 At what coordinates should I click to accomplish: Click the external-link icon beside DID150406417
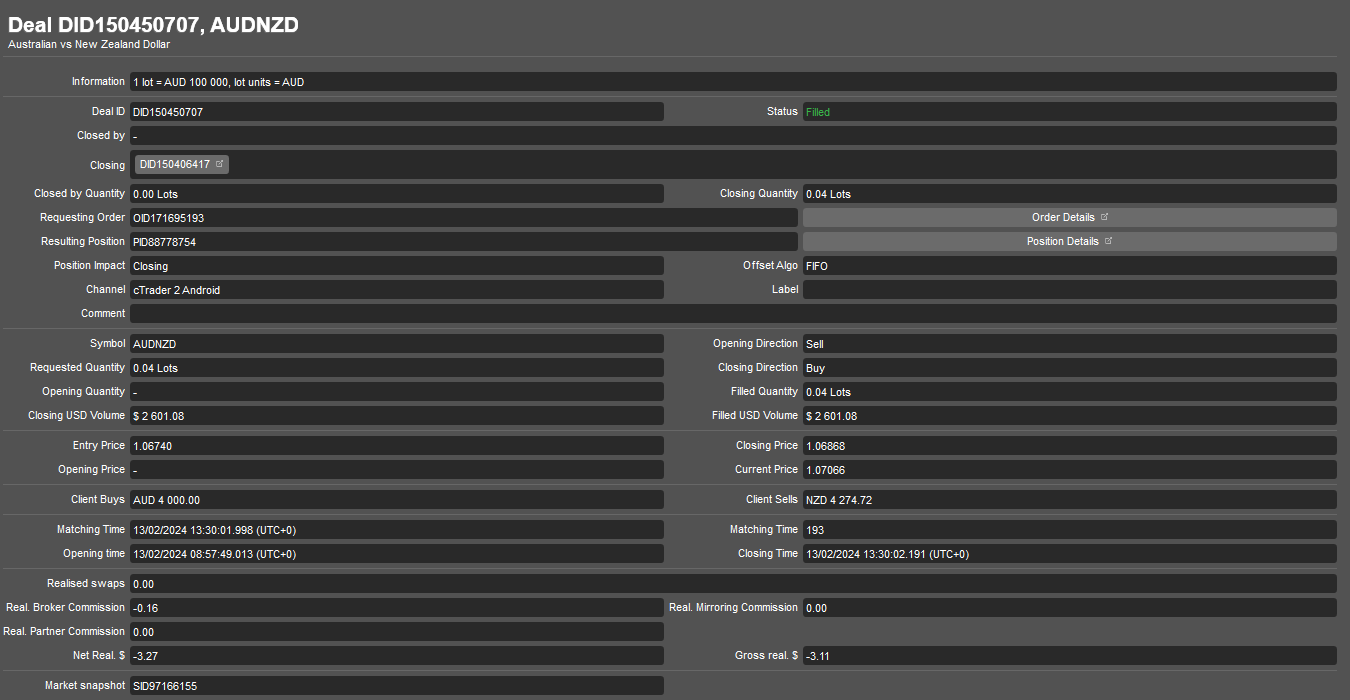click(220, 164)
